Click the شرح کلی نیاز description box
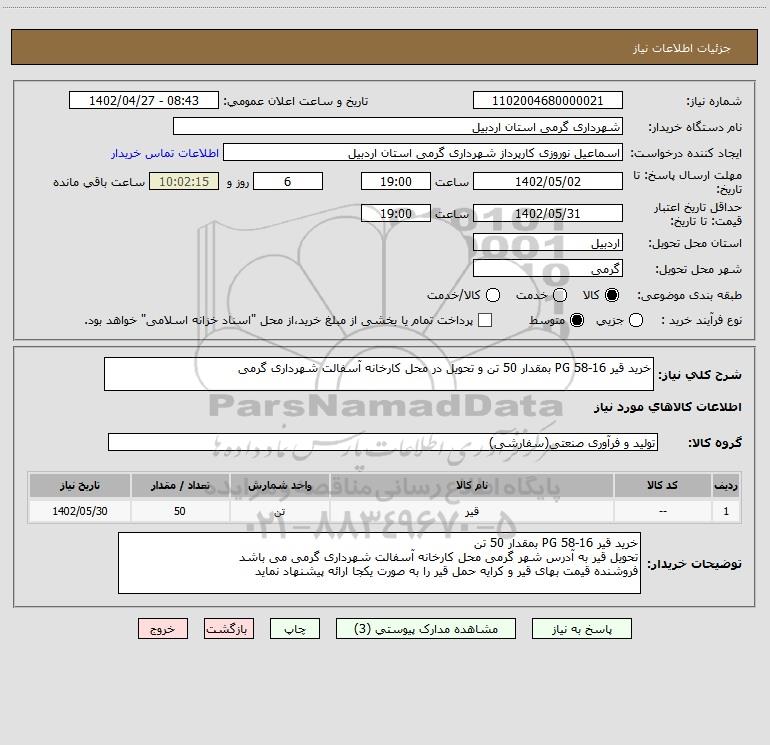The image size is (770, 745). tap(379, 374)
